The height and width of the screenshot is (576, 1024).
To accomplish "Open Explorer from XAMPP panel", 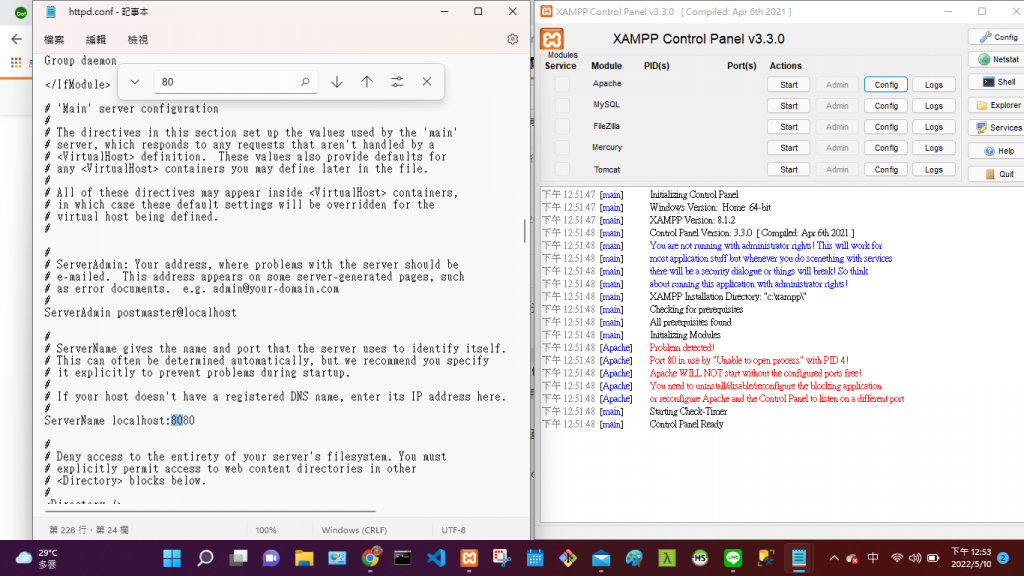I will 997,105.
